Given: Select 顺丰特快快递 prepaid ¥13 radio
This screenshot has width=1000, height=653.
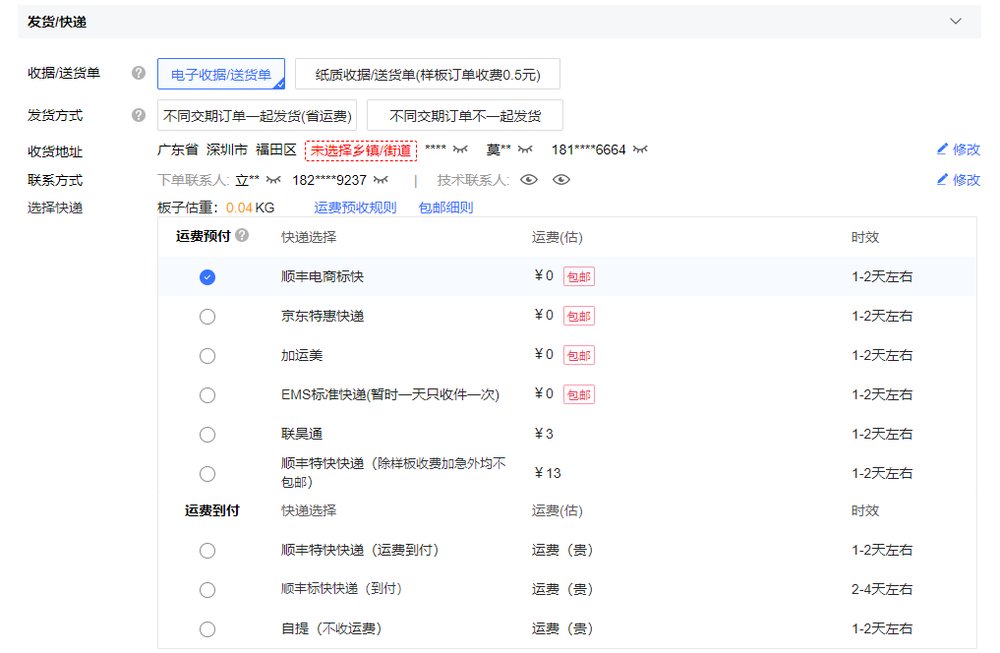Looking at the screenshot, I should tap(207, 474).
